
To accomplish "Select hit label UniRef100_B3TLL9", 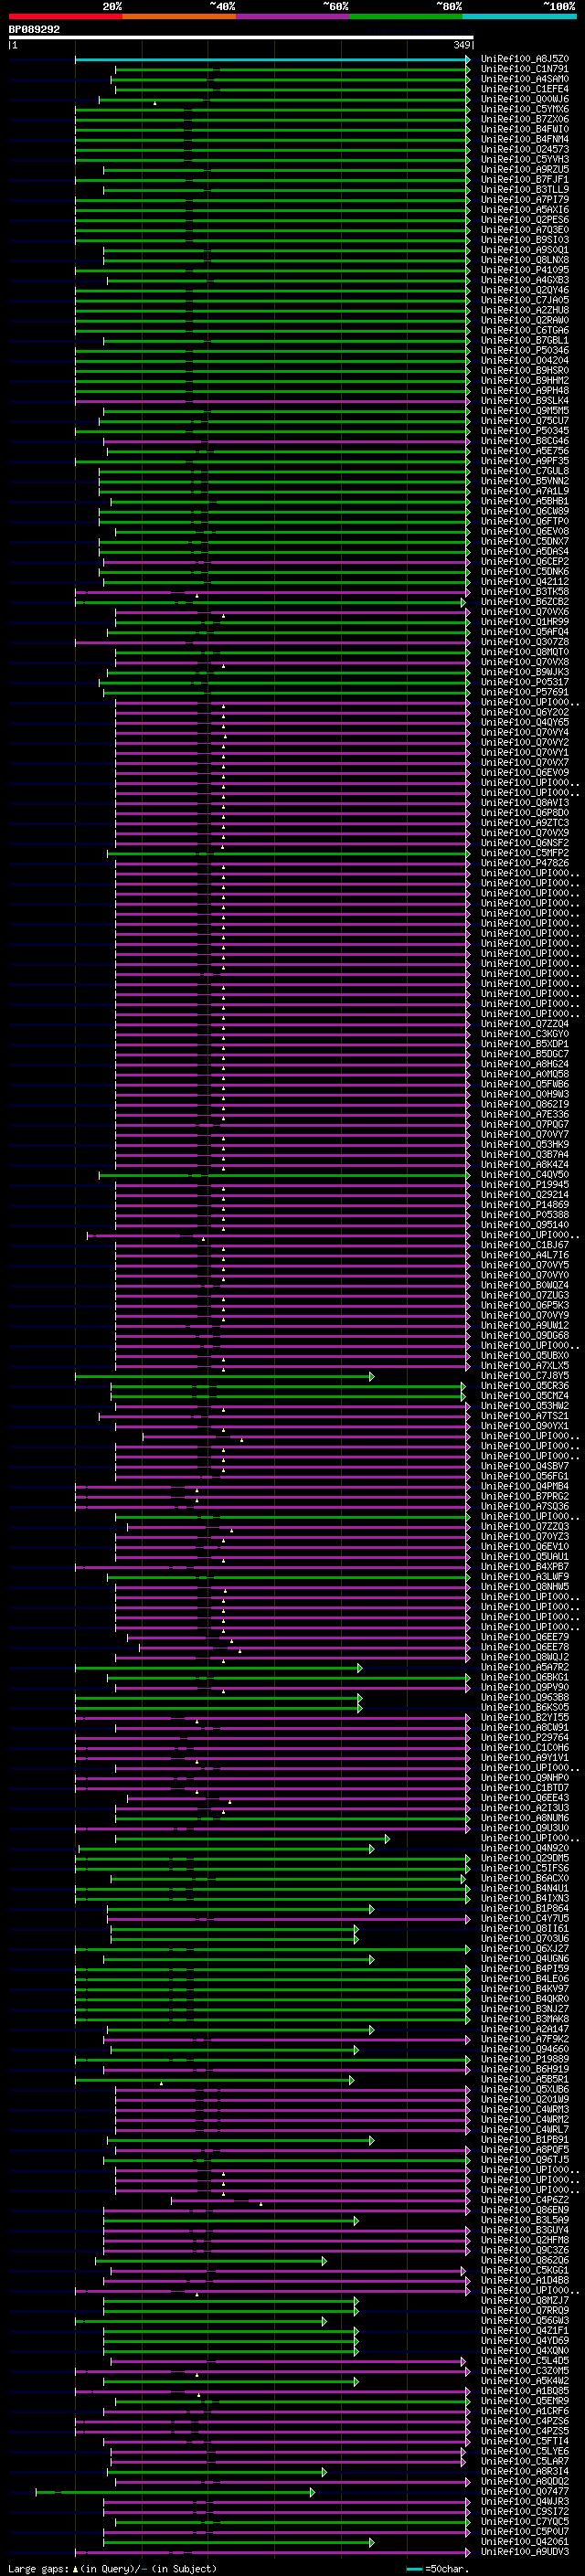I will click(x=525, y=190).
